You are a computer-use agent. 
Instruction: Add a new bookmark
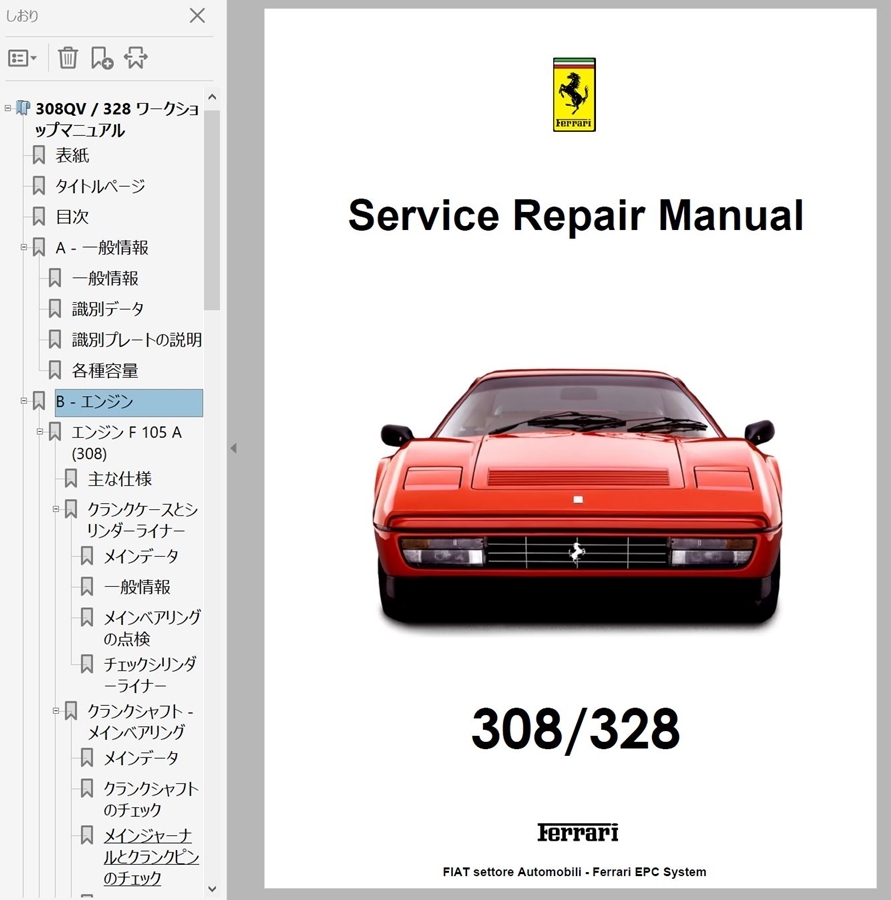point(102,58)
